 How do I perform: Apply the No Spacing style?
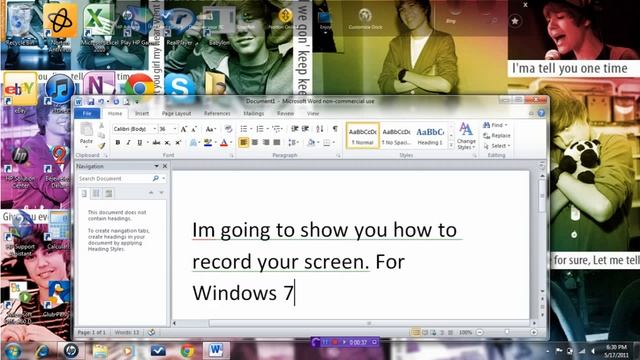(x=396, y=136)
